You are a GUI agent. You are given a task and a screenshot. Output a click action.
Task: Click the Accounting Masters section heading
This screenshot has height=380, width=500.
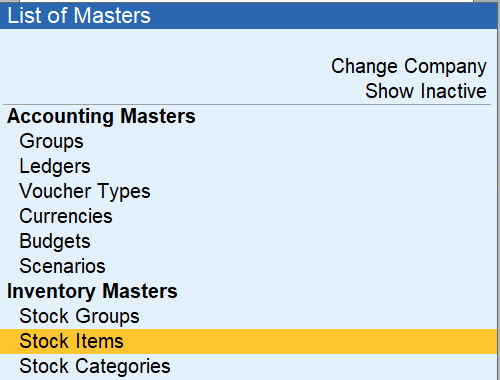tap(101, 116)
